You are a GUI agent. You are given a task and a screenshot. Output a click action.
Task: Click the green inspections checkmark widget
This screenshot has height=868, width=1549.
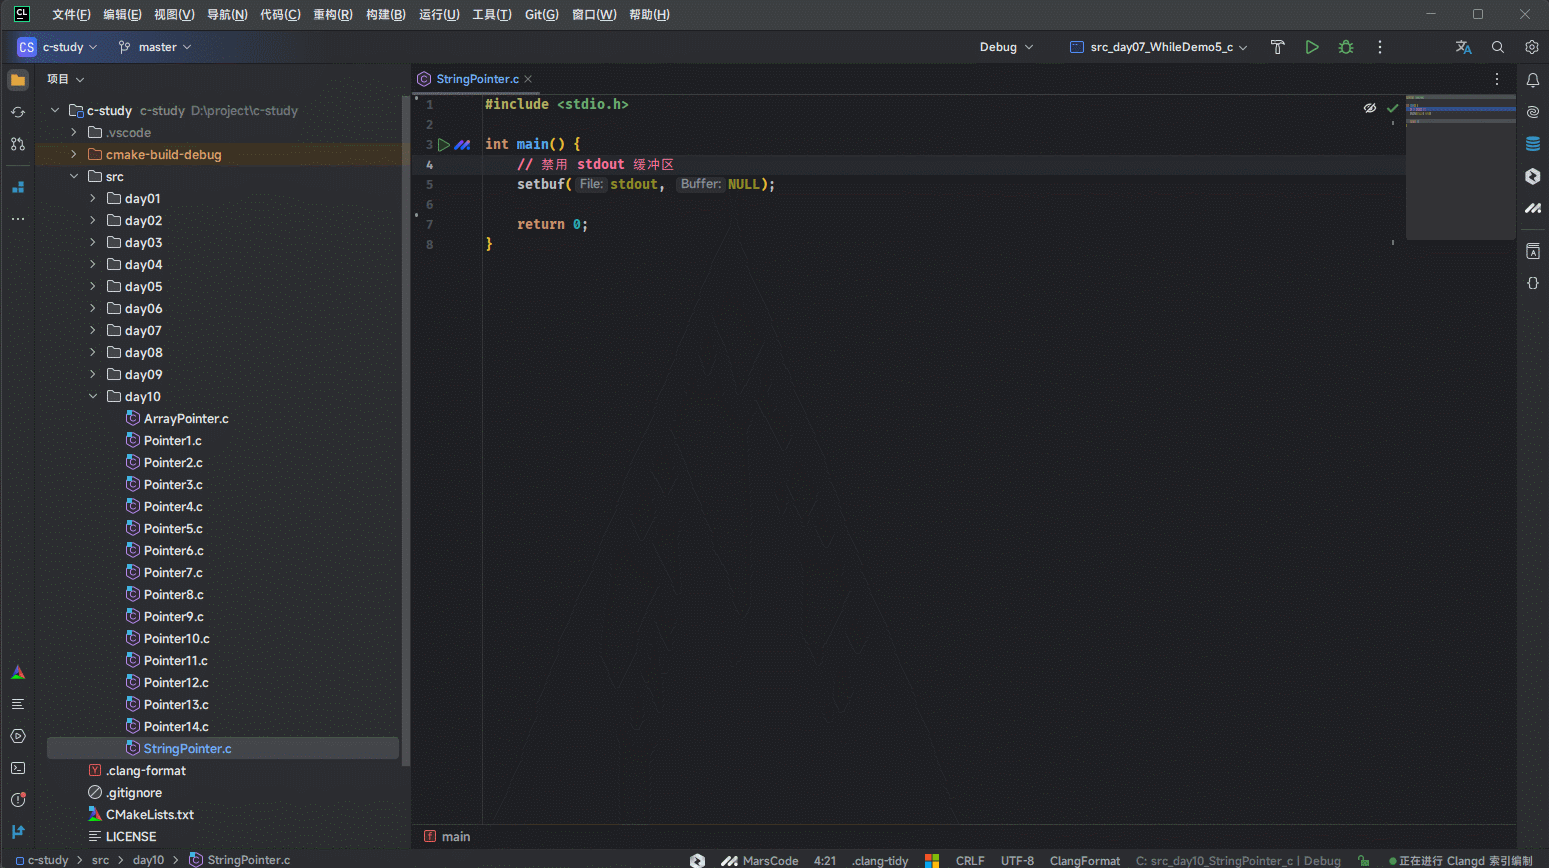(1392, 108)
